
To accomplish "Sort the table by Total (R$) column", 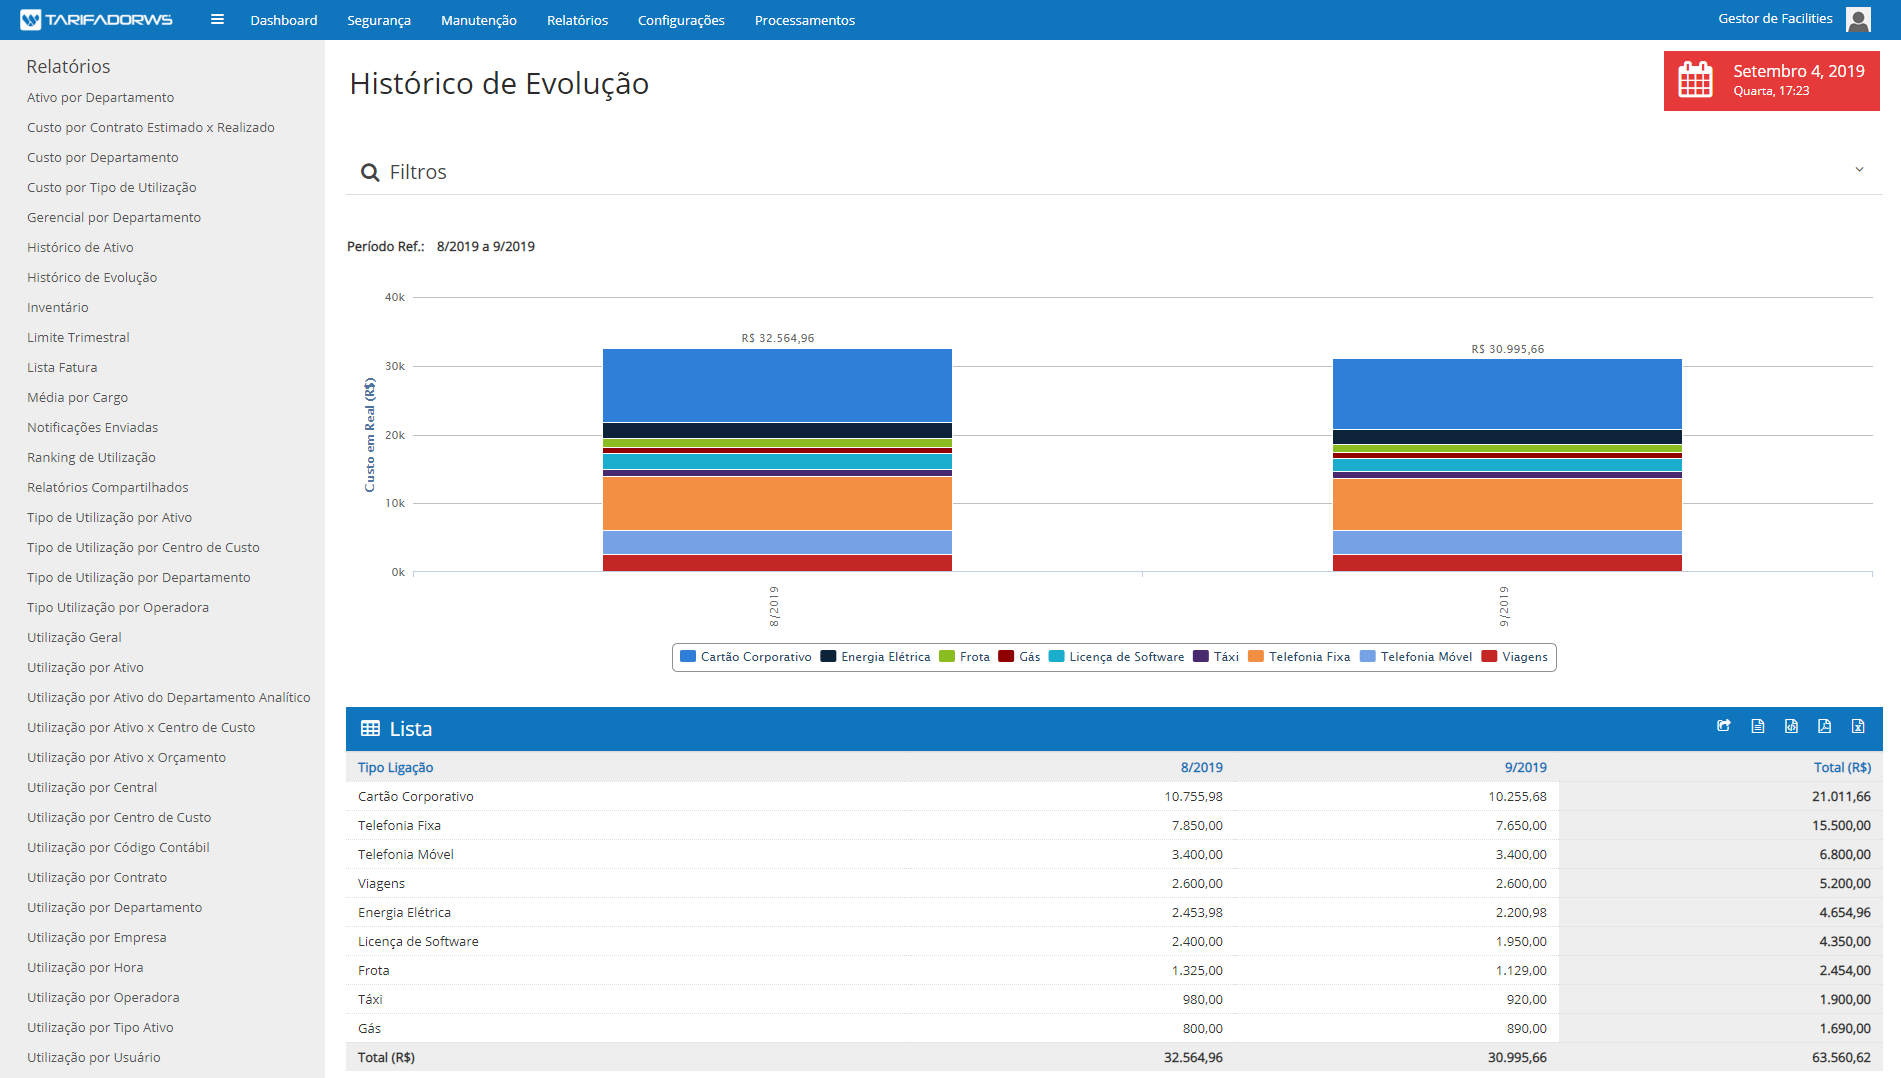I will [x=1841, y=767].
